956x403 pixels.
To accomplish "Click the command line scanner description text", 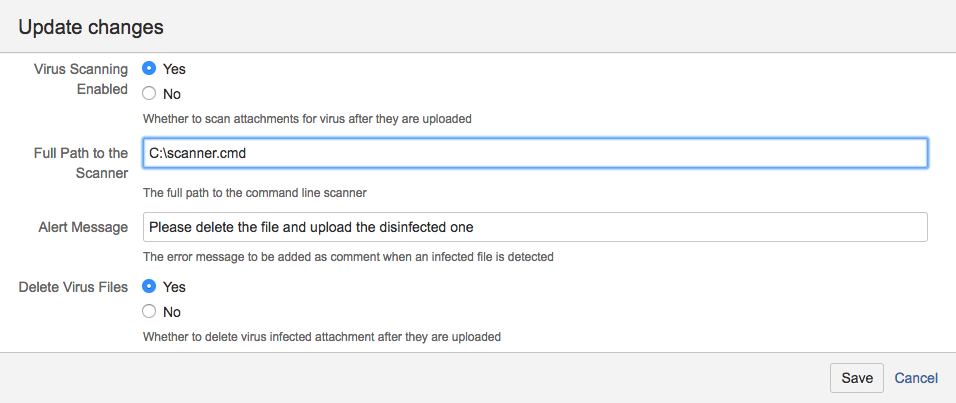I will click(x=262, y=193).
